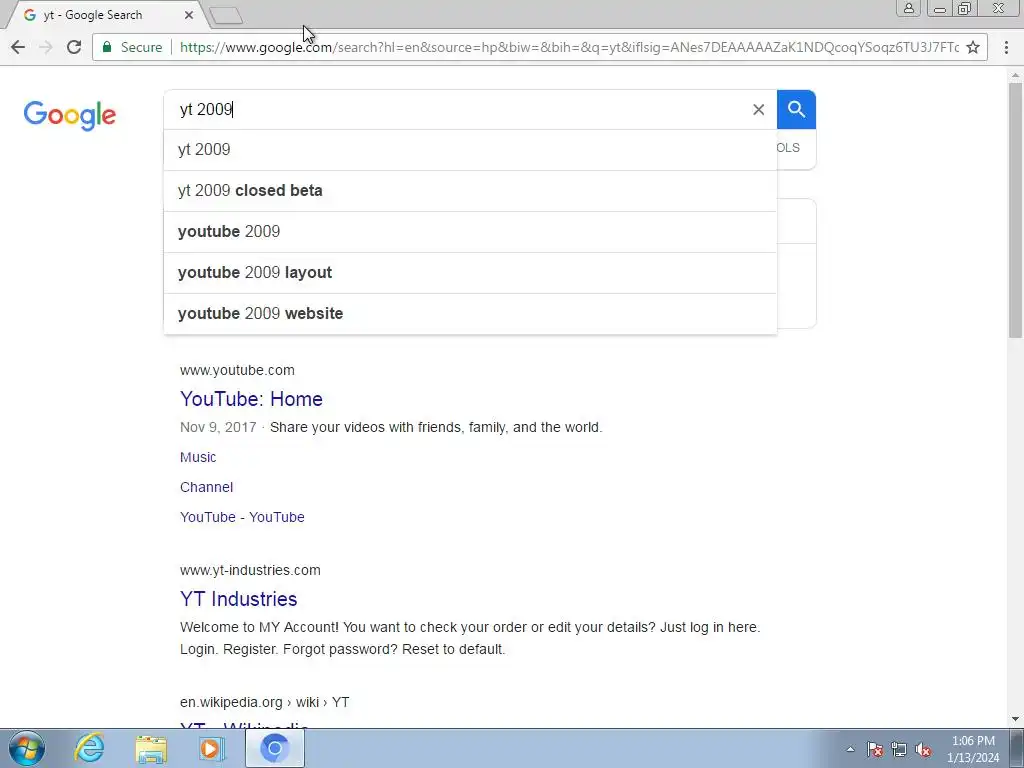1024x768 pixels.
Task: Open the Windows Start button
Action: point(27,748)
